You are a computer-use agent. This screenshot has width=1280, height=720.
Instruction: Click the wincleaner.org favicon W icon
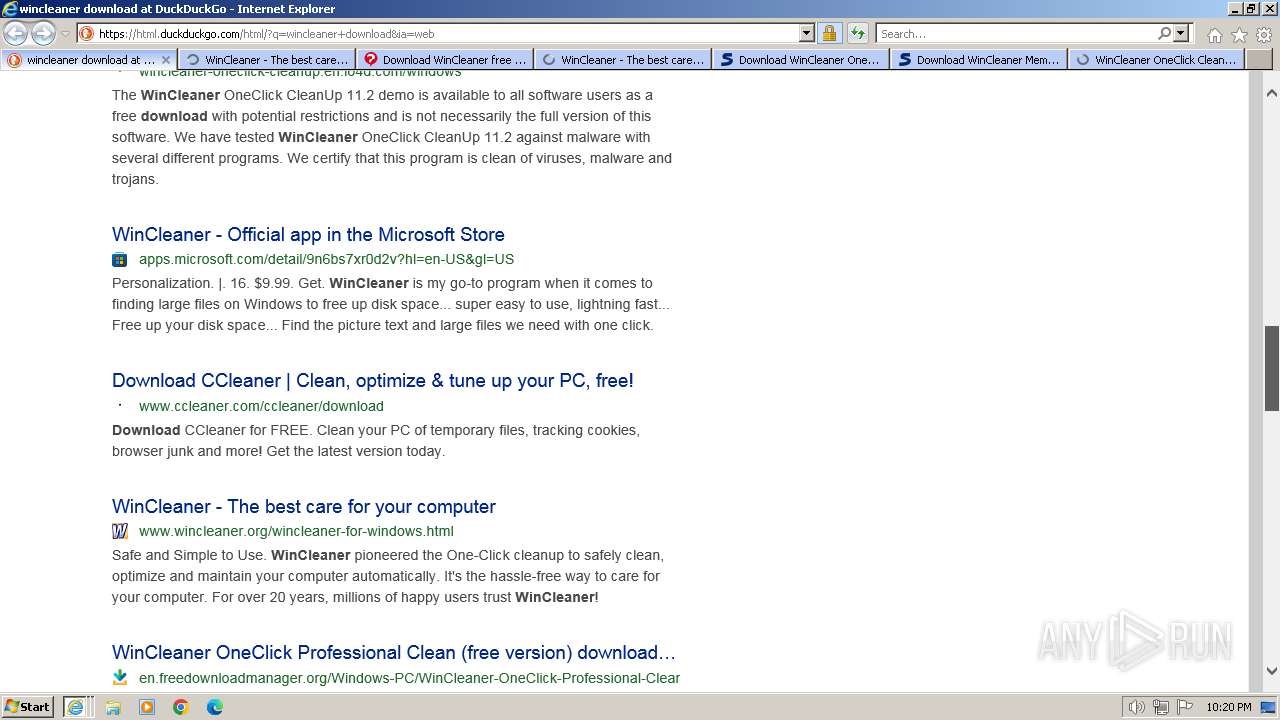coord(120,531)
